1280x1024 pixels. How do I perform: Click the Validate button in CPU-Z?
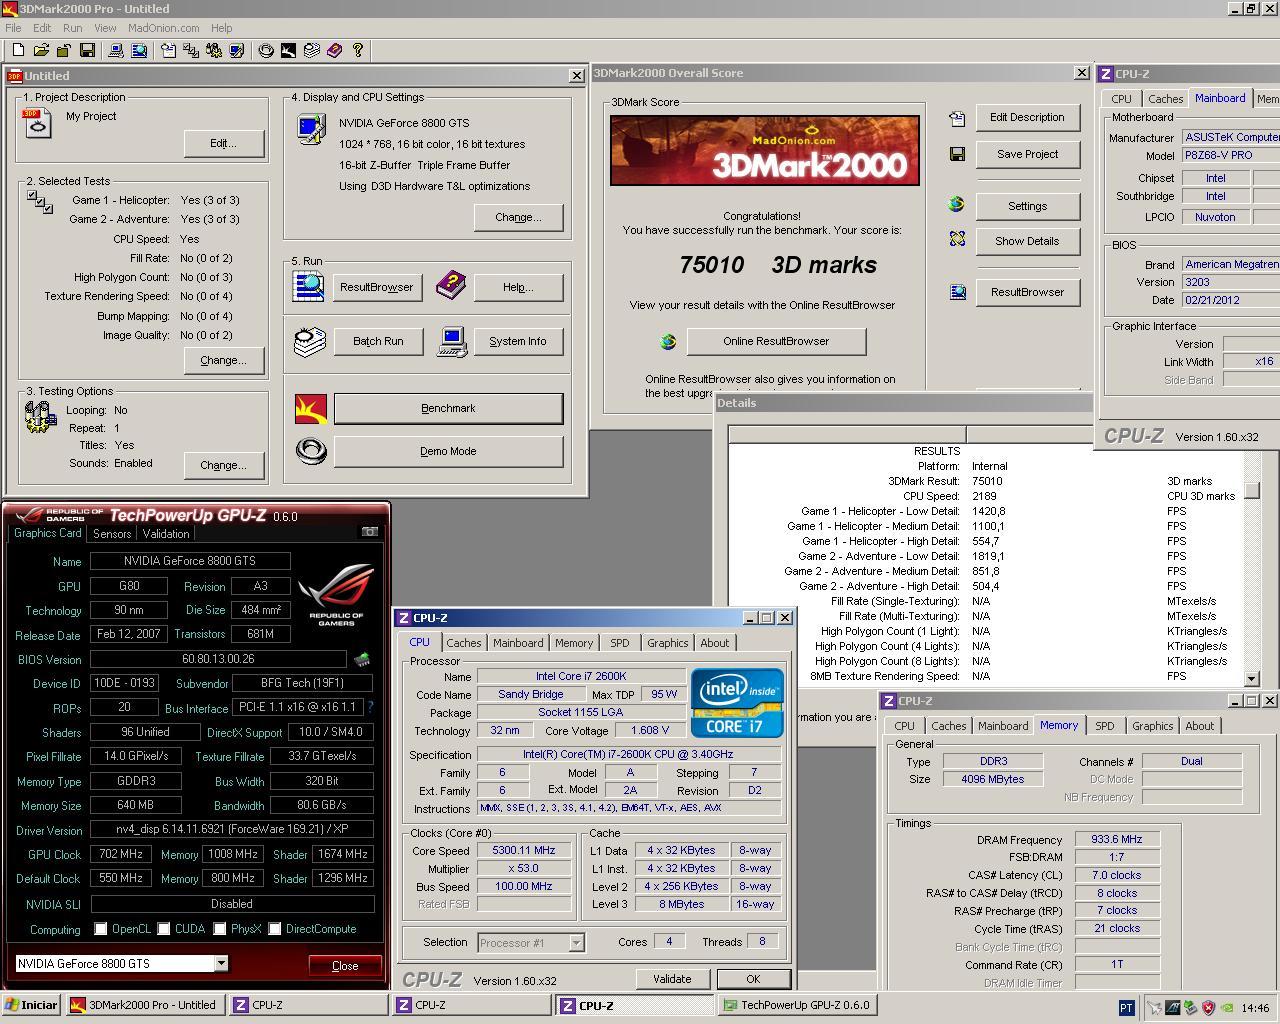coord(671,979)
